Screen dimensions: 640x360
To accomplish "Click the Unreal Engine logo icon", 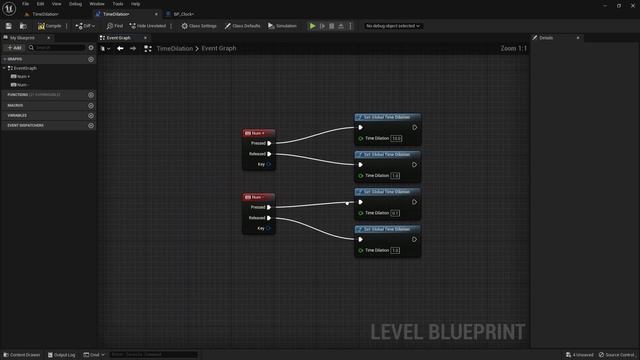I will [9, 8].
